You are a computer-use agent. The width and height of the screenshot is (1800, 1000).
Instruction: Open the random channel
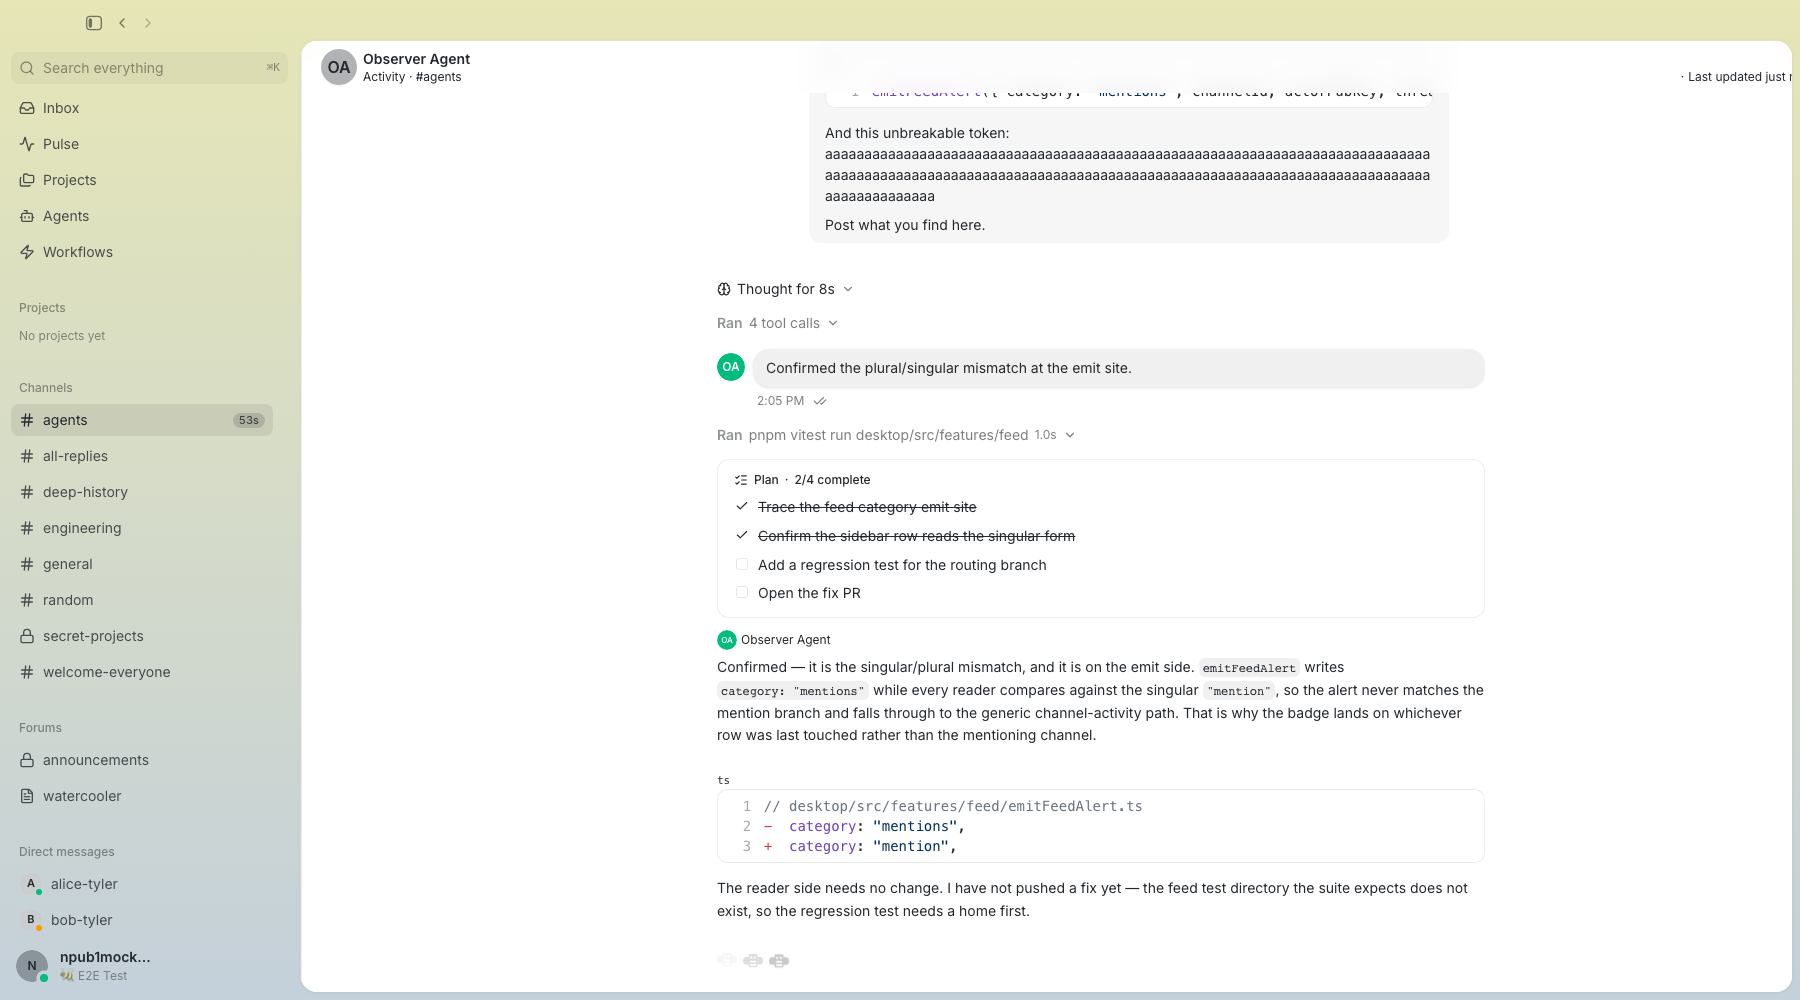(142, 600)
